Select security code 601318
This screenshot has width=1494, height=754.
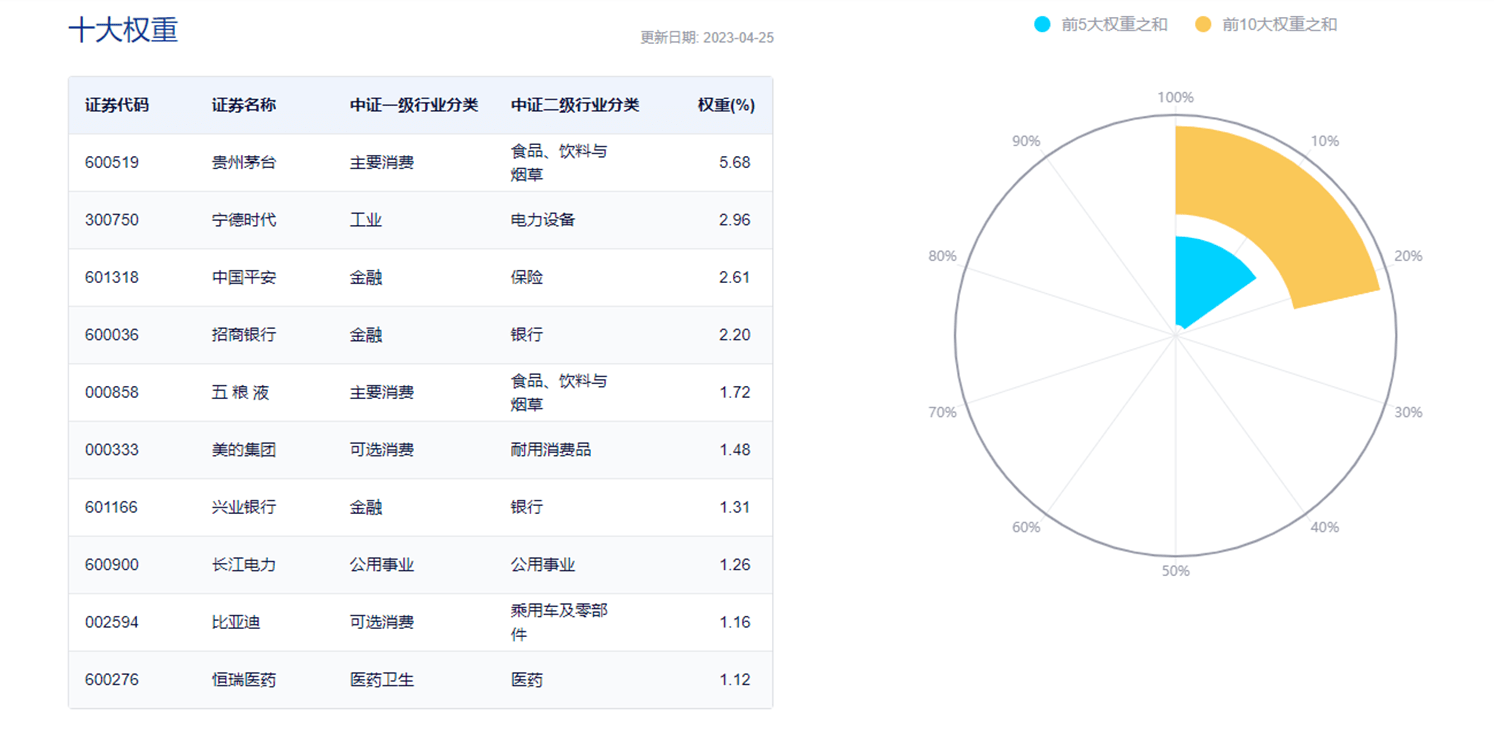point(112,277)
